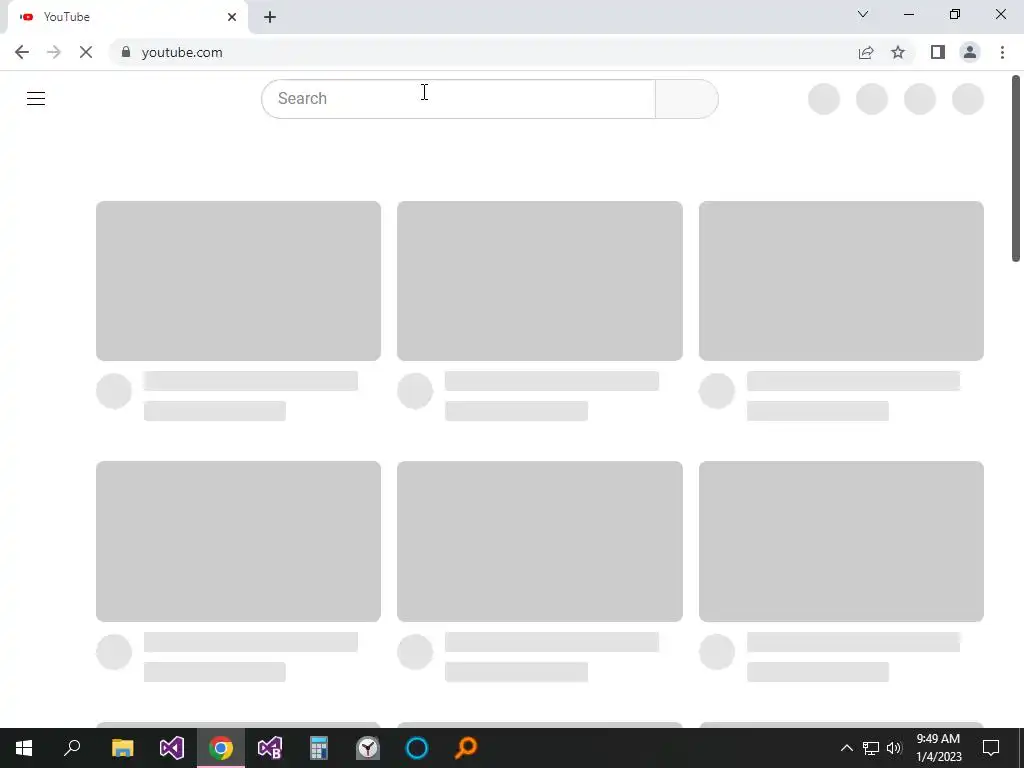
Task: Open the clock app taskbar icon
Action: click(x=368, y=748)
